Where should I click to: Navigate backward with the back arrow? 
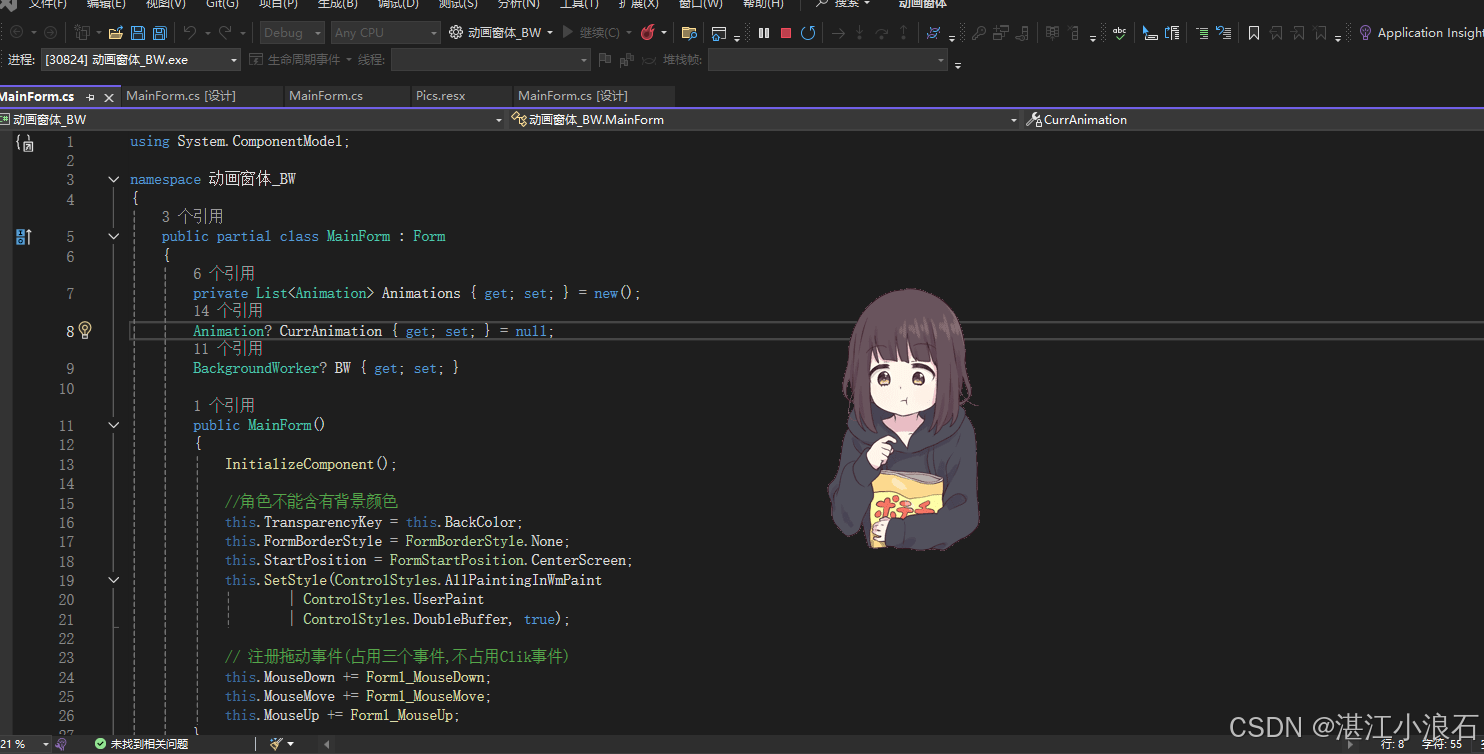18,33
